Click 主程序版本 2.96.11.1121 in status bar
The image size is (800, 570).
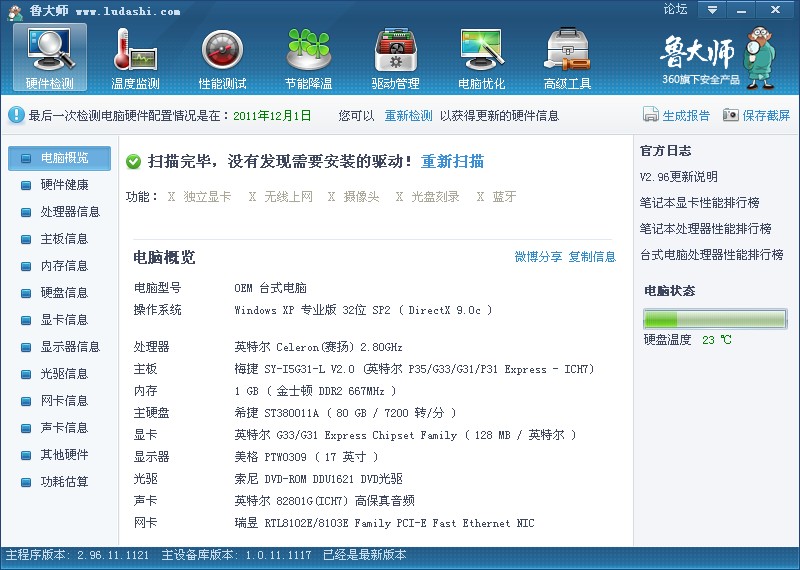click(x=77, y=555)
